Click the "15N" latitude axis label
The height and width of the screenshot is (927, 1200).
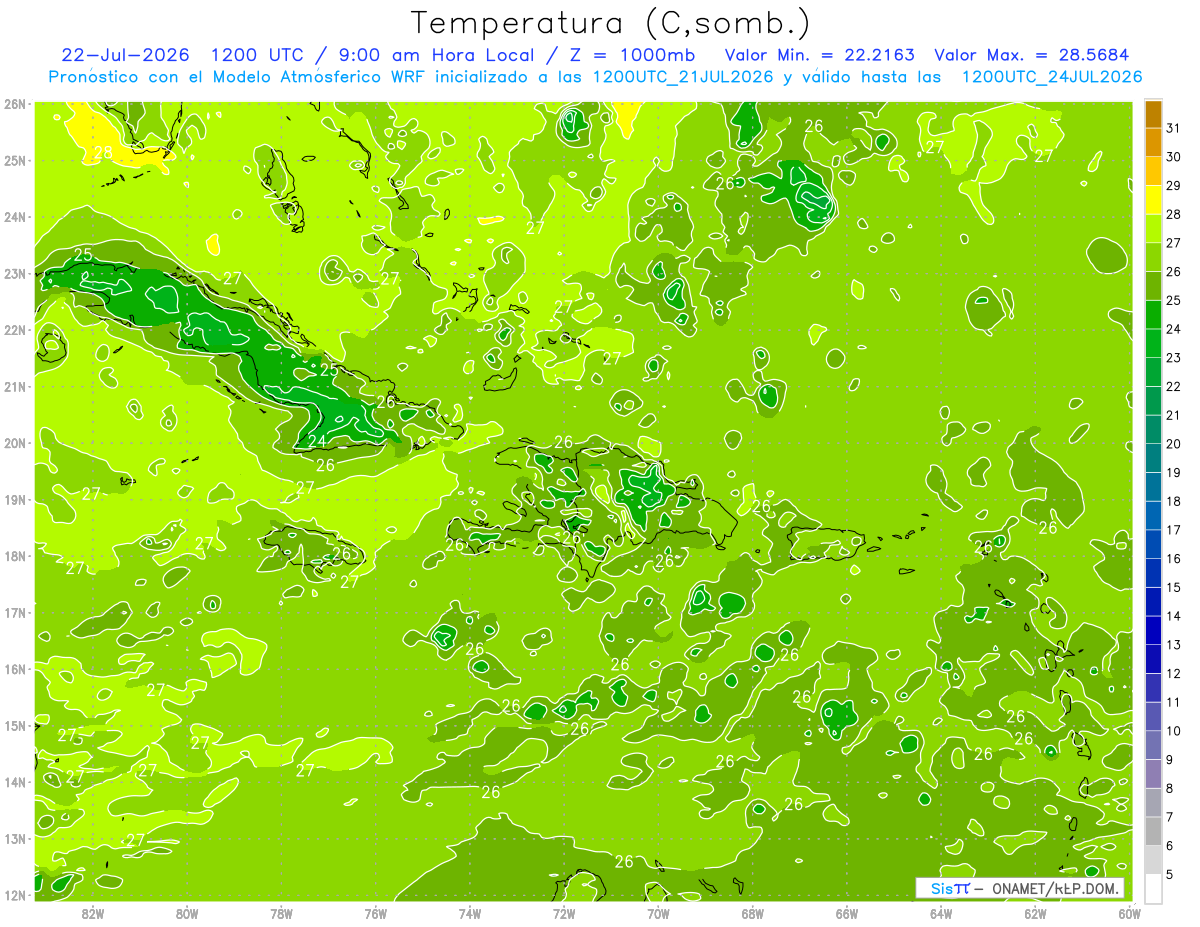(14, 725)
